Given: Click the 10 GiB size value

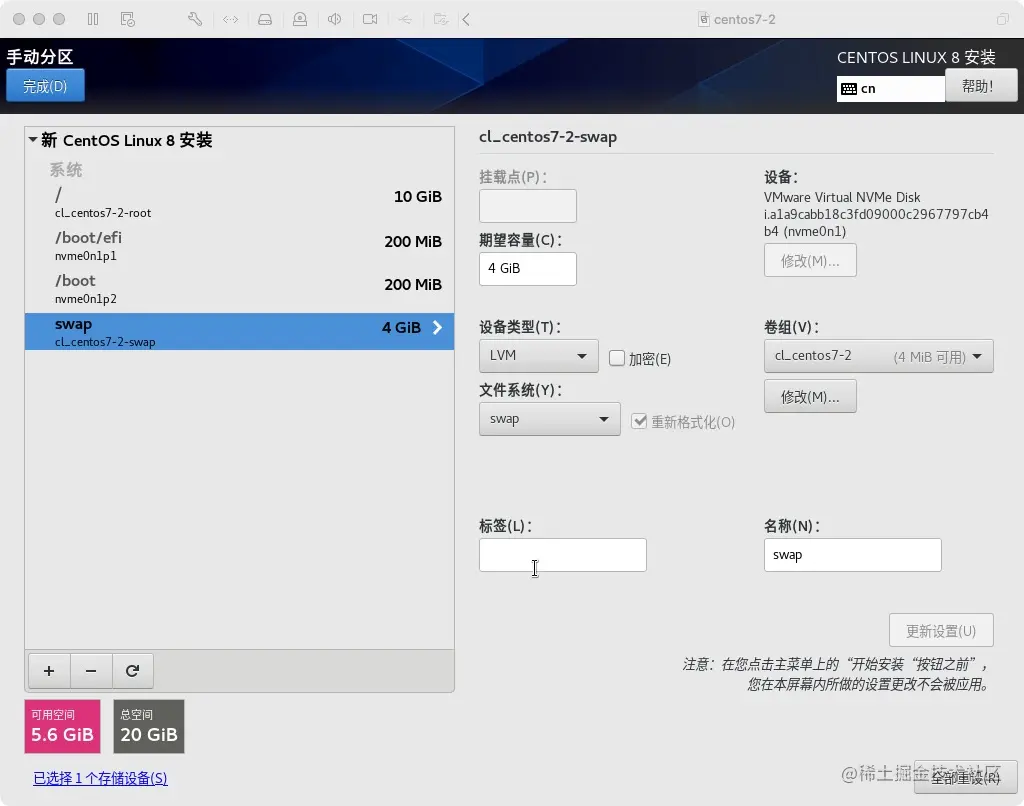Looking at the screenshot, I should pyautogui.click(x=418, y=197).
